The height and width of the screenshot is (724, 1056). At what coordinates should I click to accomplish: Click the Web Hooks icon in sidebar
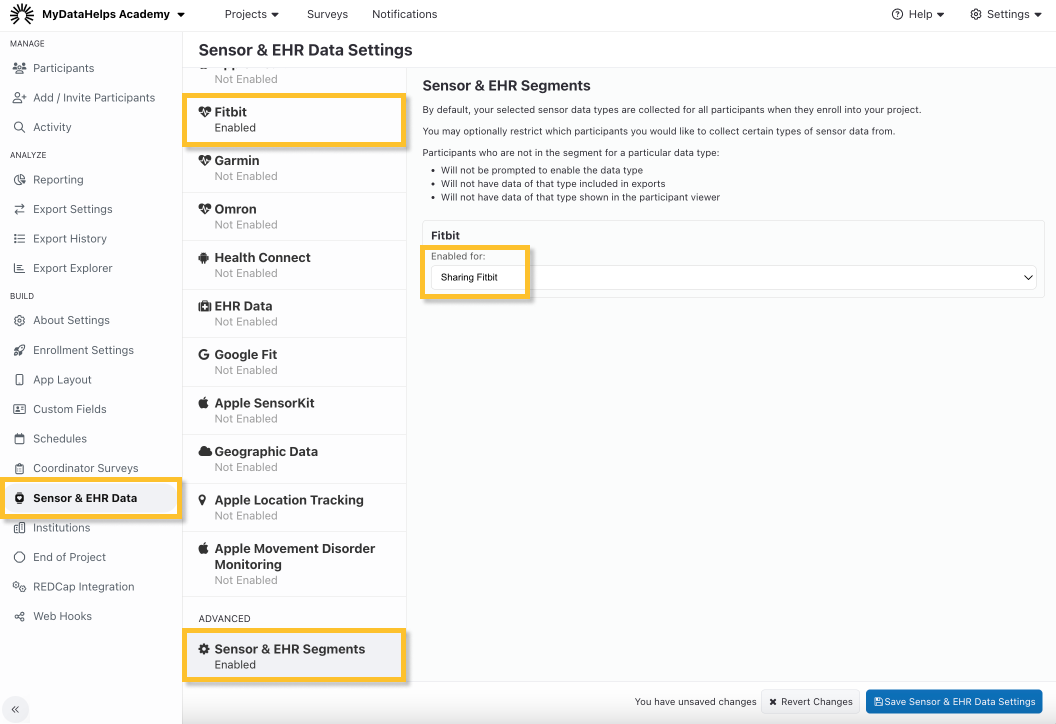click(x=19, y=617)
